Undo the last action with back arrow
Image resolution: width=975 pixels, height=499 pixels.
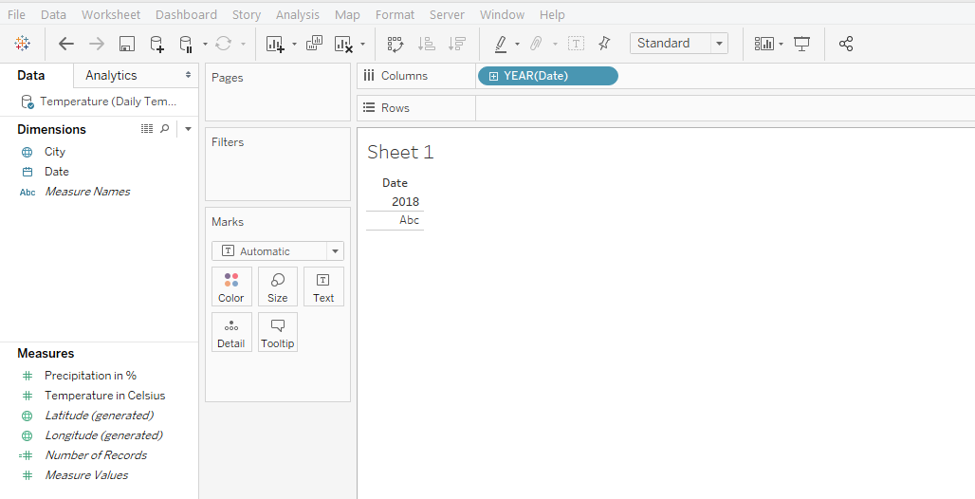click(67, 44)
